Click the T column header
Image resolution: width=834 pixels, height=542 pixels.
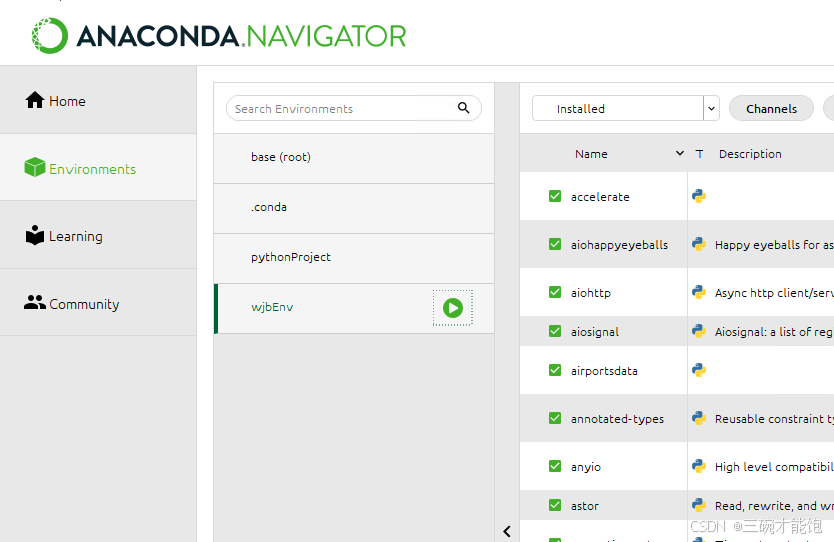(699, 154)
